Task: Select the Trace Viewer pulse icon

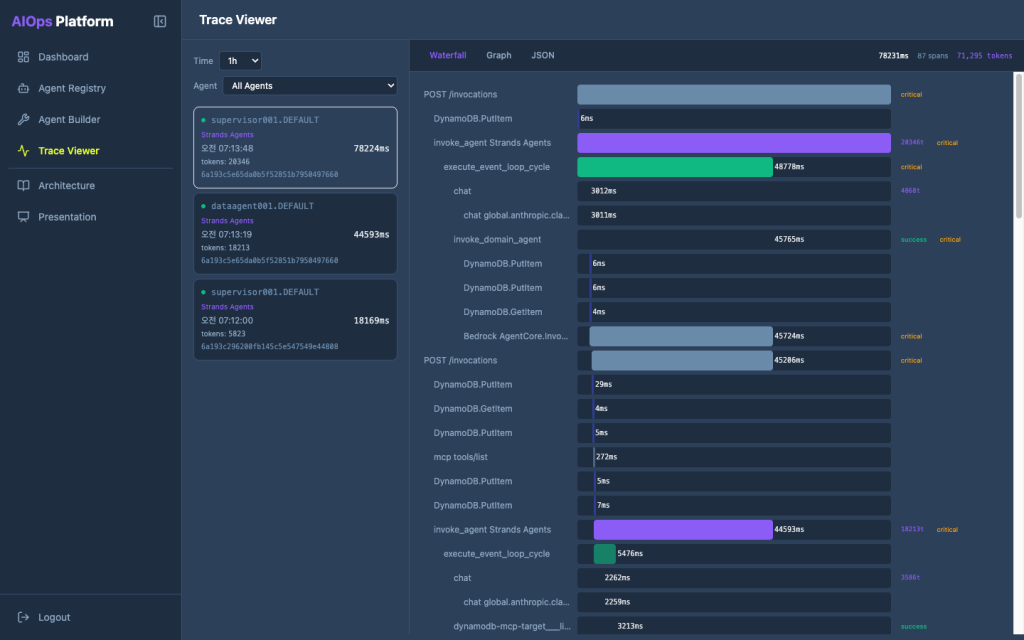Action: click(24, 151)
